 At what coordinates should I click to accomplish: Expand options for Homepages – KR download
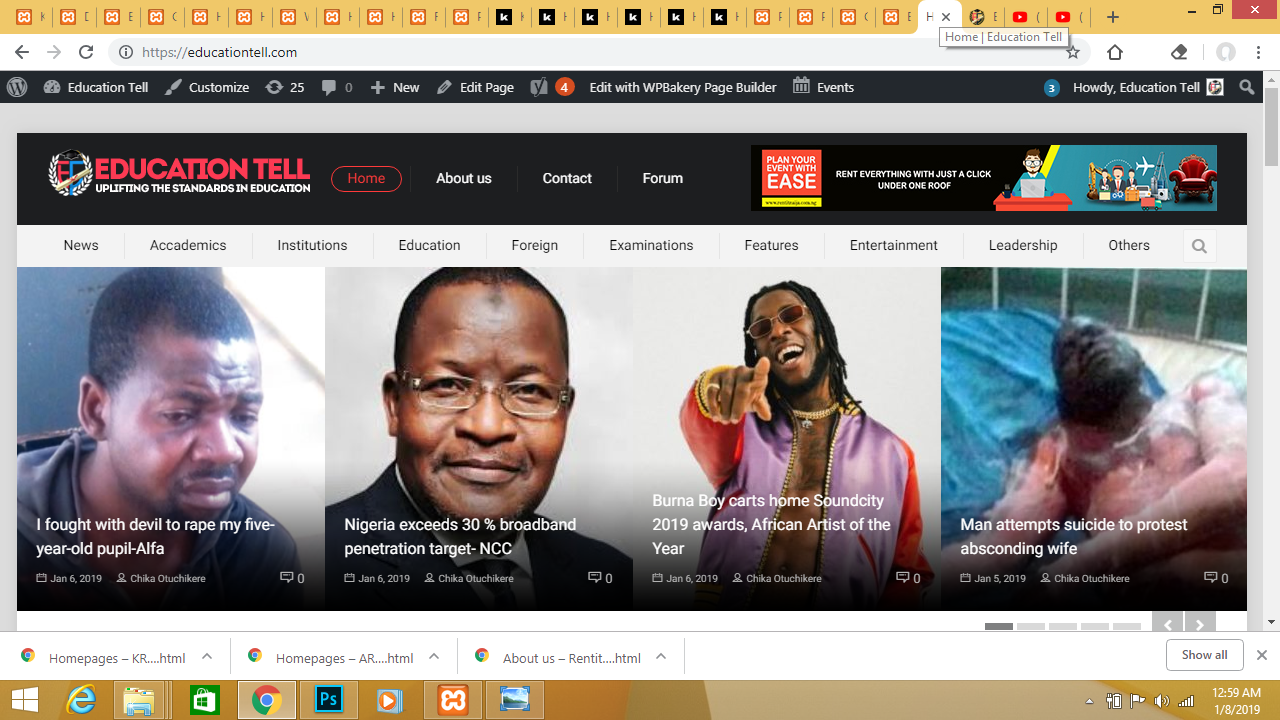(207, 657)
